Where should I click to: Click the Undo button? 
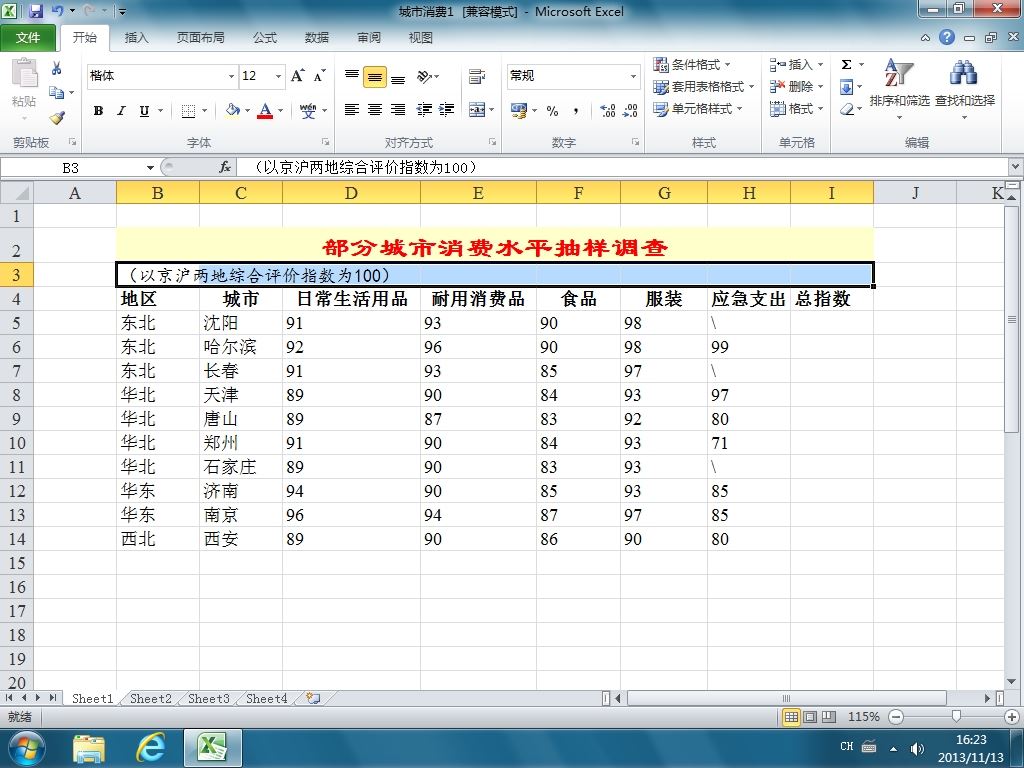57,11
